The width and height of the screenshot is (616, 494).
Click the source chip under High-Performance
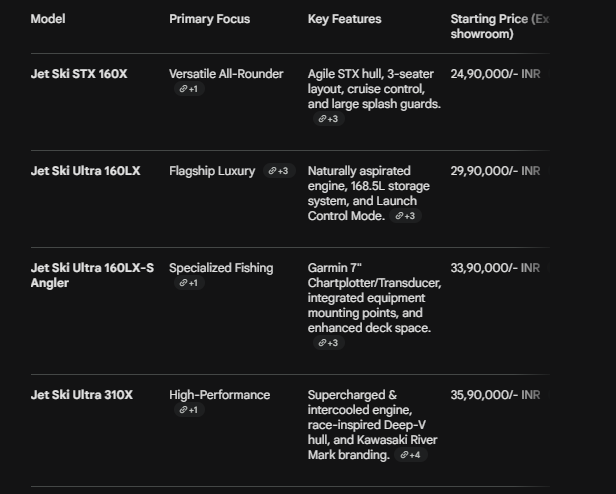(x=188, y=410)
